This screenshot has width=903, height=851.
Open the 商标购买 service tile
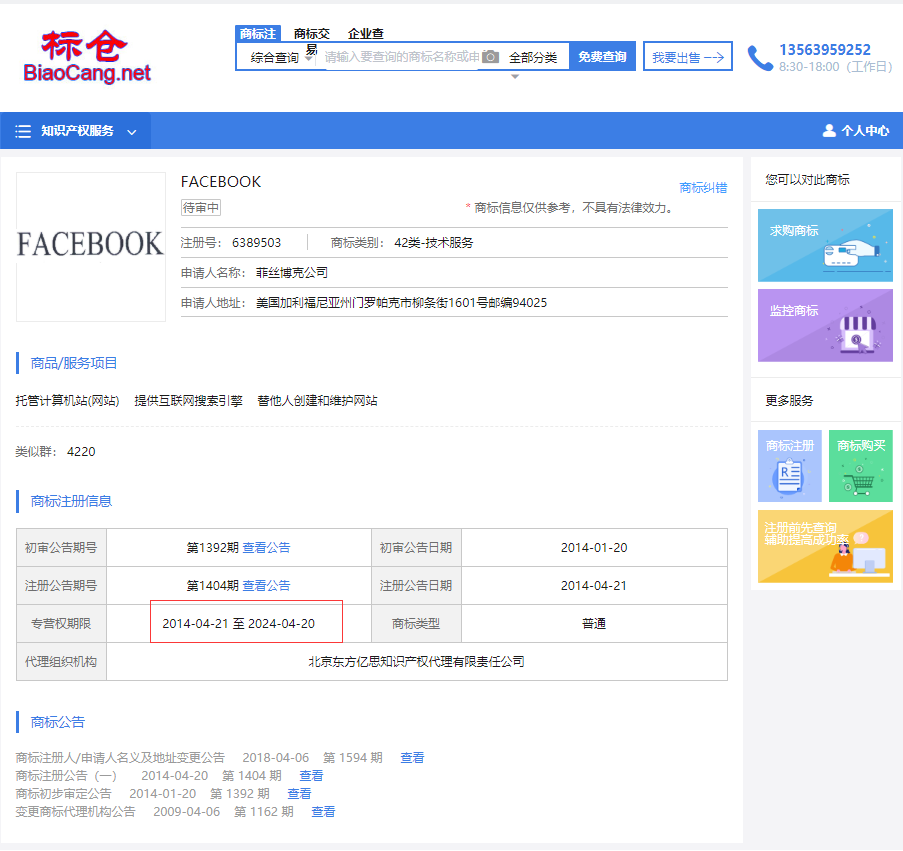pos(860,466)
